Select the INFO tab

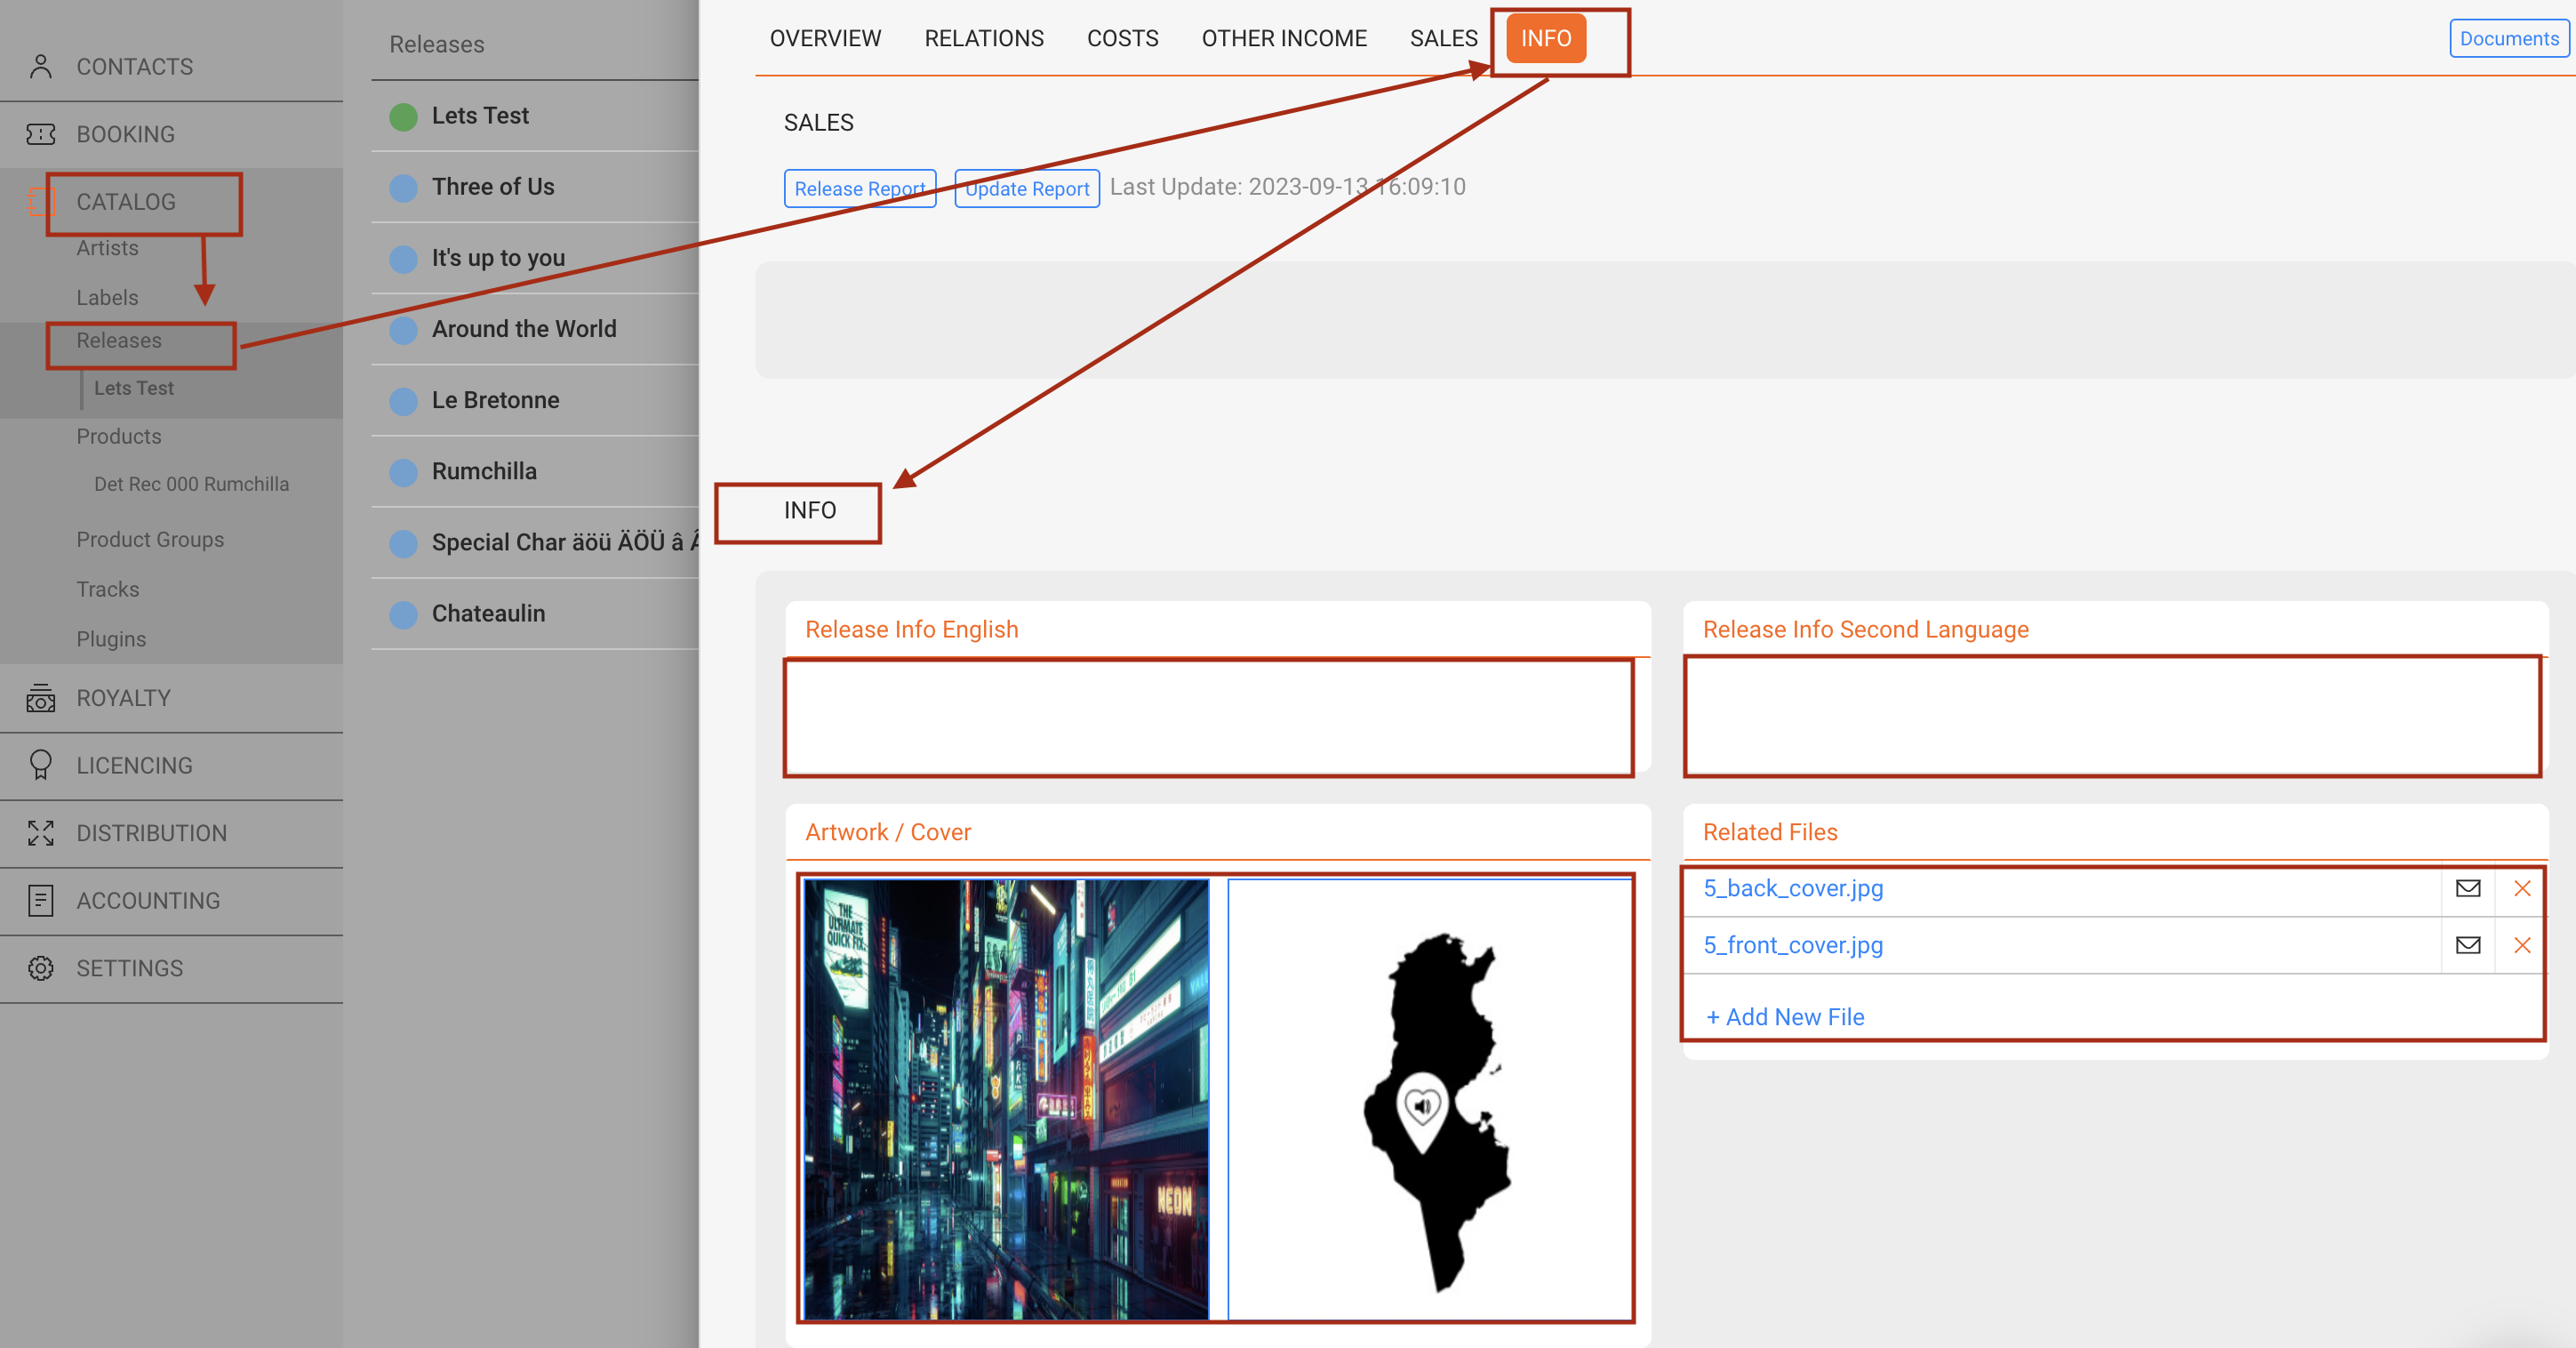tap(1546, 38)
